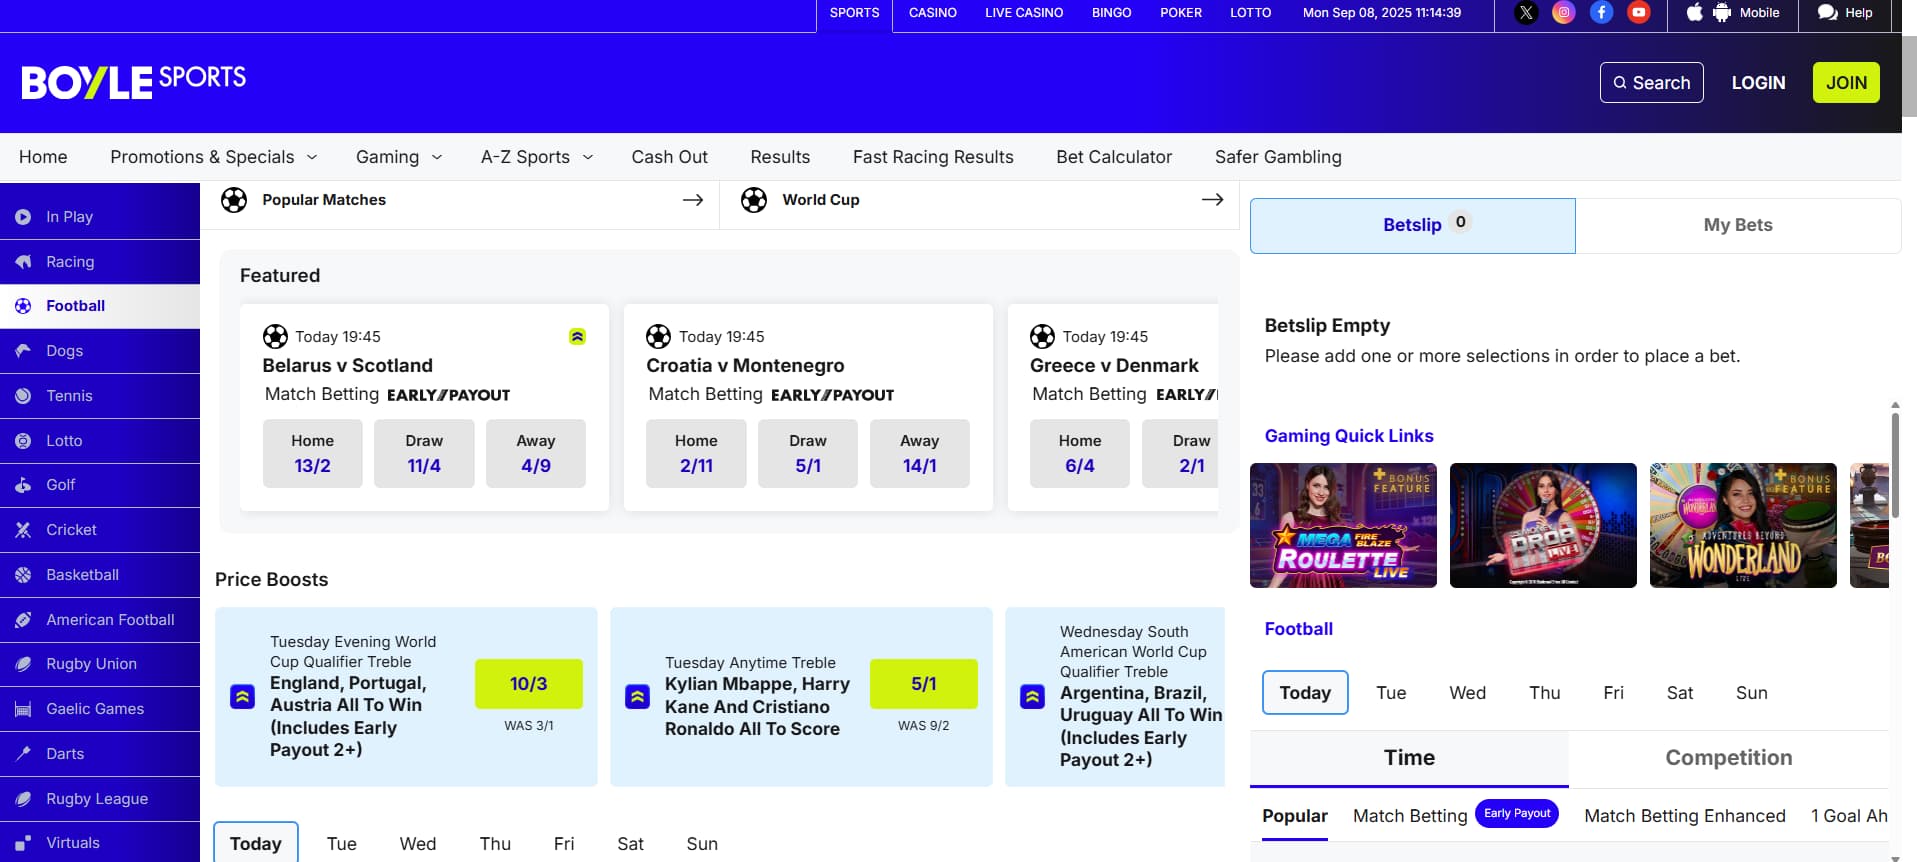Click the Search button
The width and height of the screenshot is (1917, 862).
coord(1652,83)
